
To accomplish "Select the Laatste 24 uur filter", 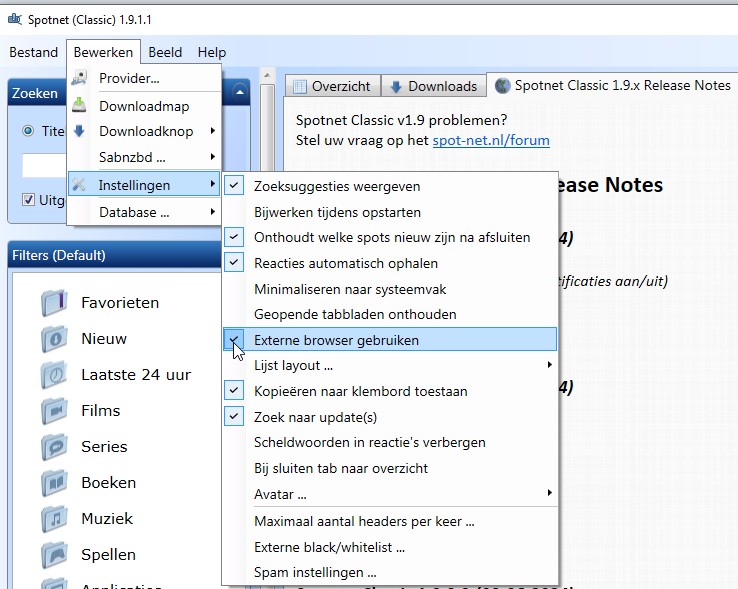I will (136, 375).
